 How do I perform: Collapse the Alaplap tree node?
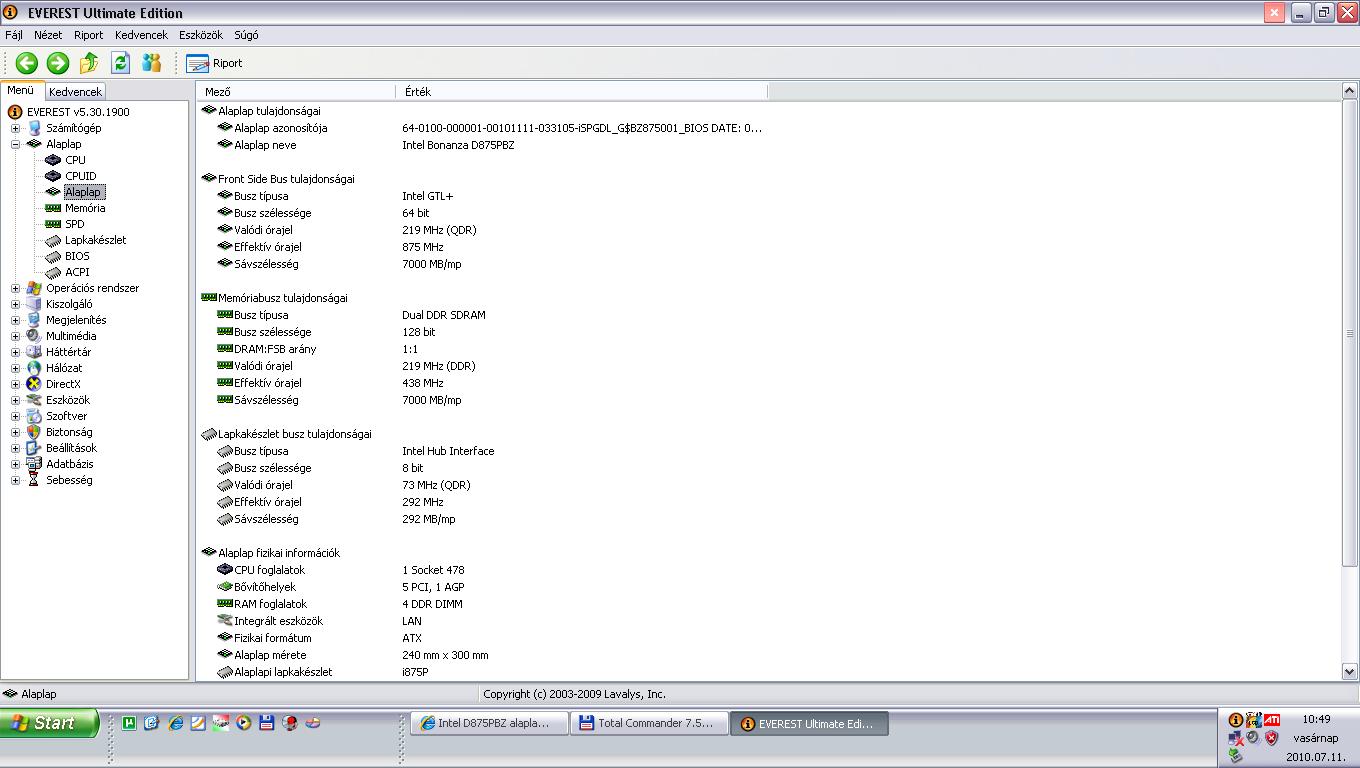pos(15,144)
